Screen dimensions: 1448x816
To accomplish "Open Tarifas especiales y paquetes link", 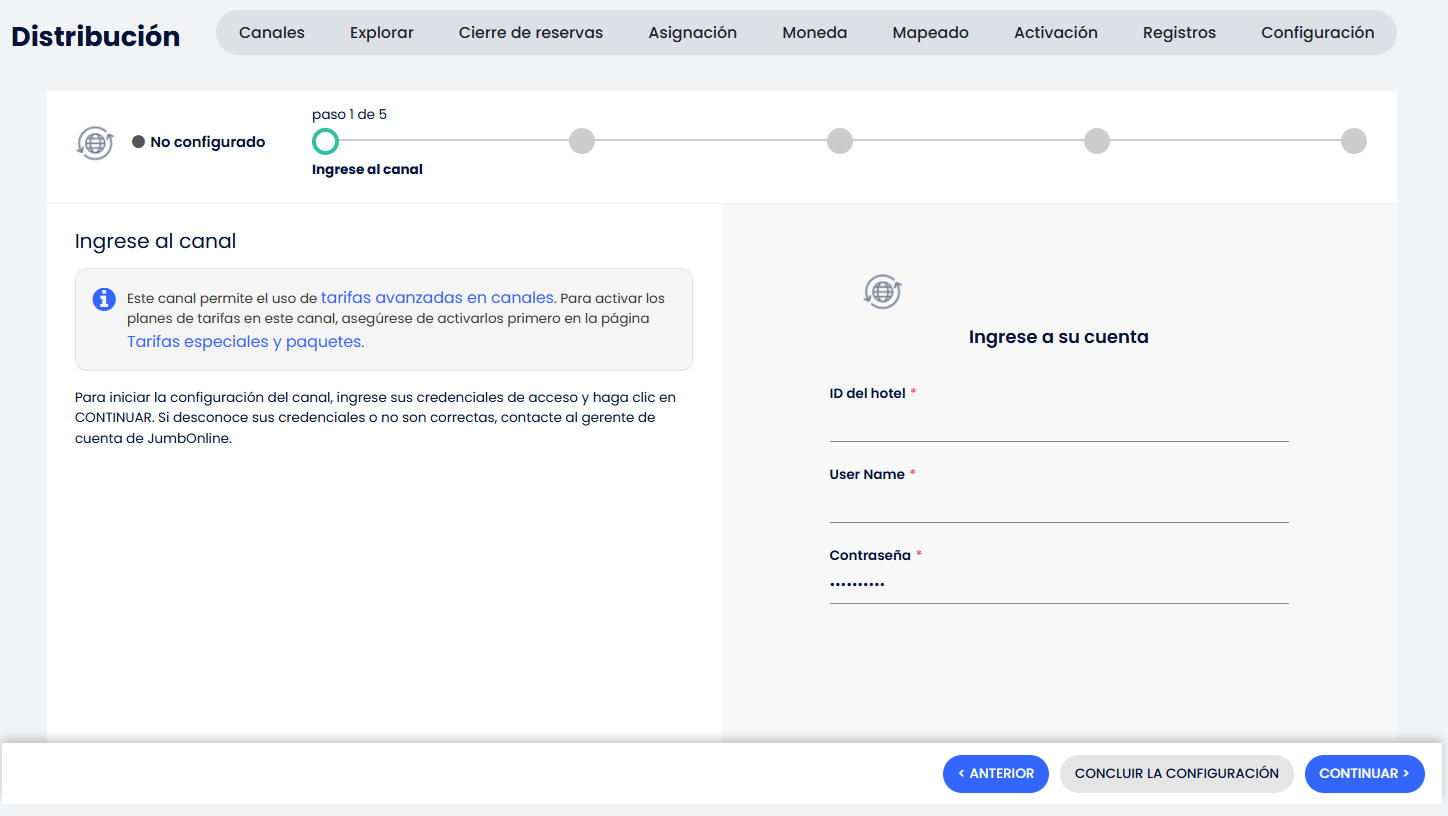I will tap(244, 342).
